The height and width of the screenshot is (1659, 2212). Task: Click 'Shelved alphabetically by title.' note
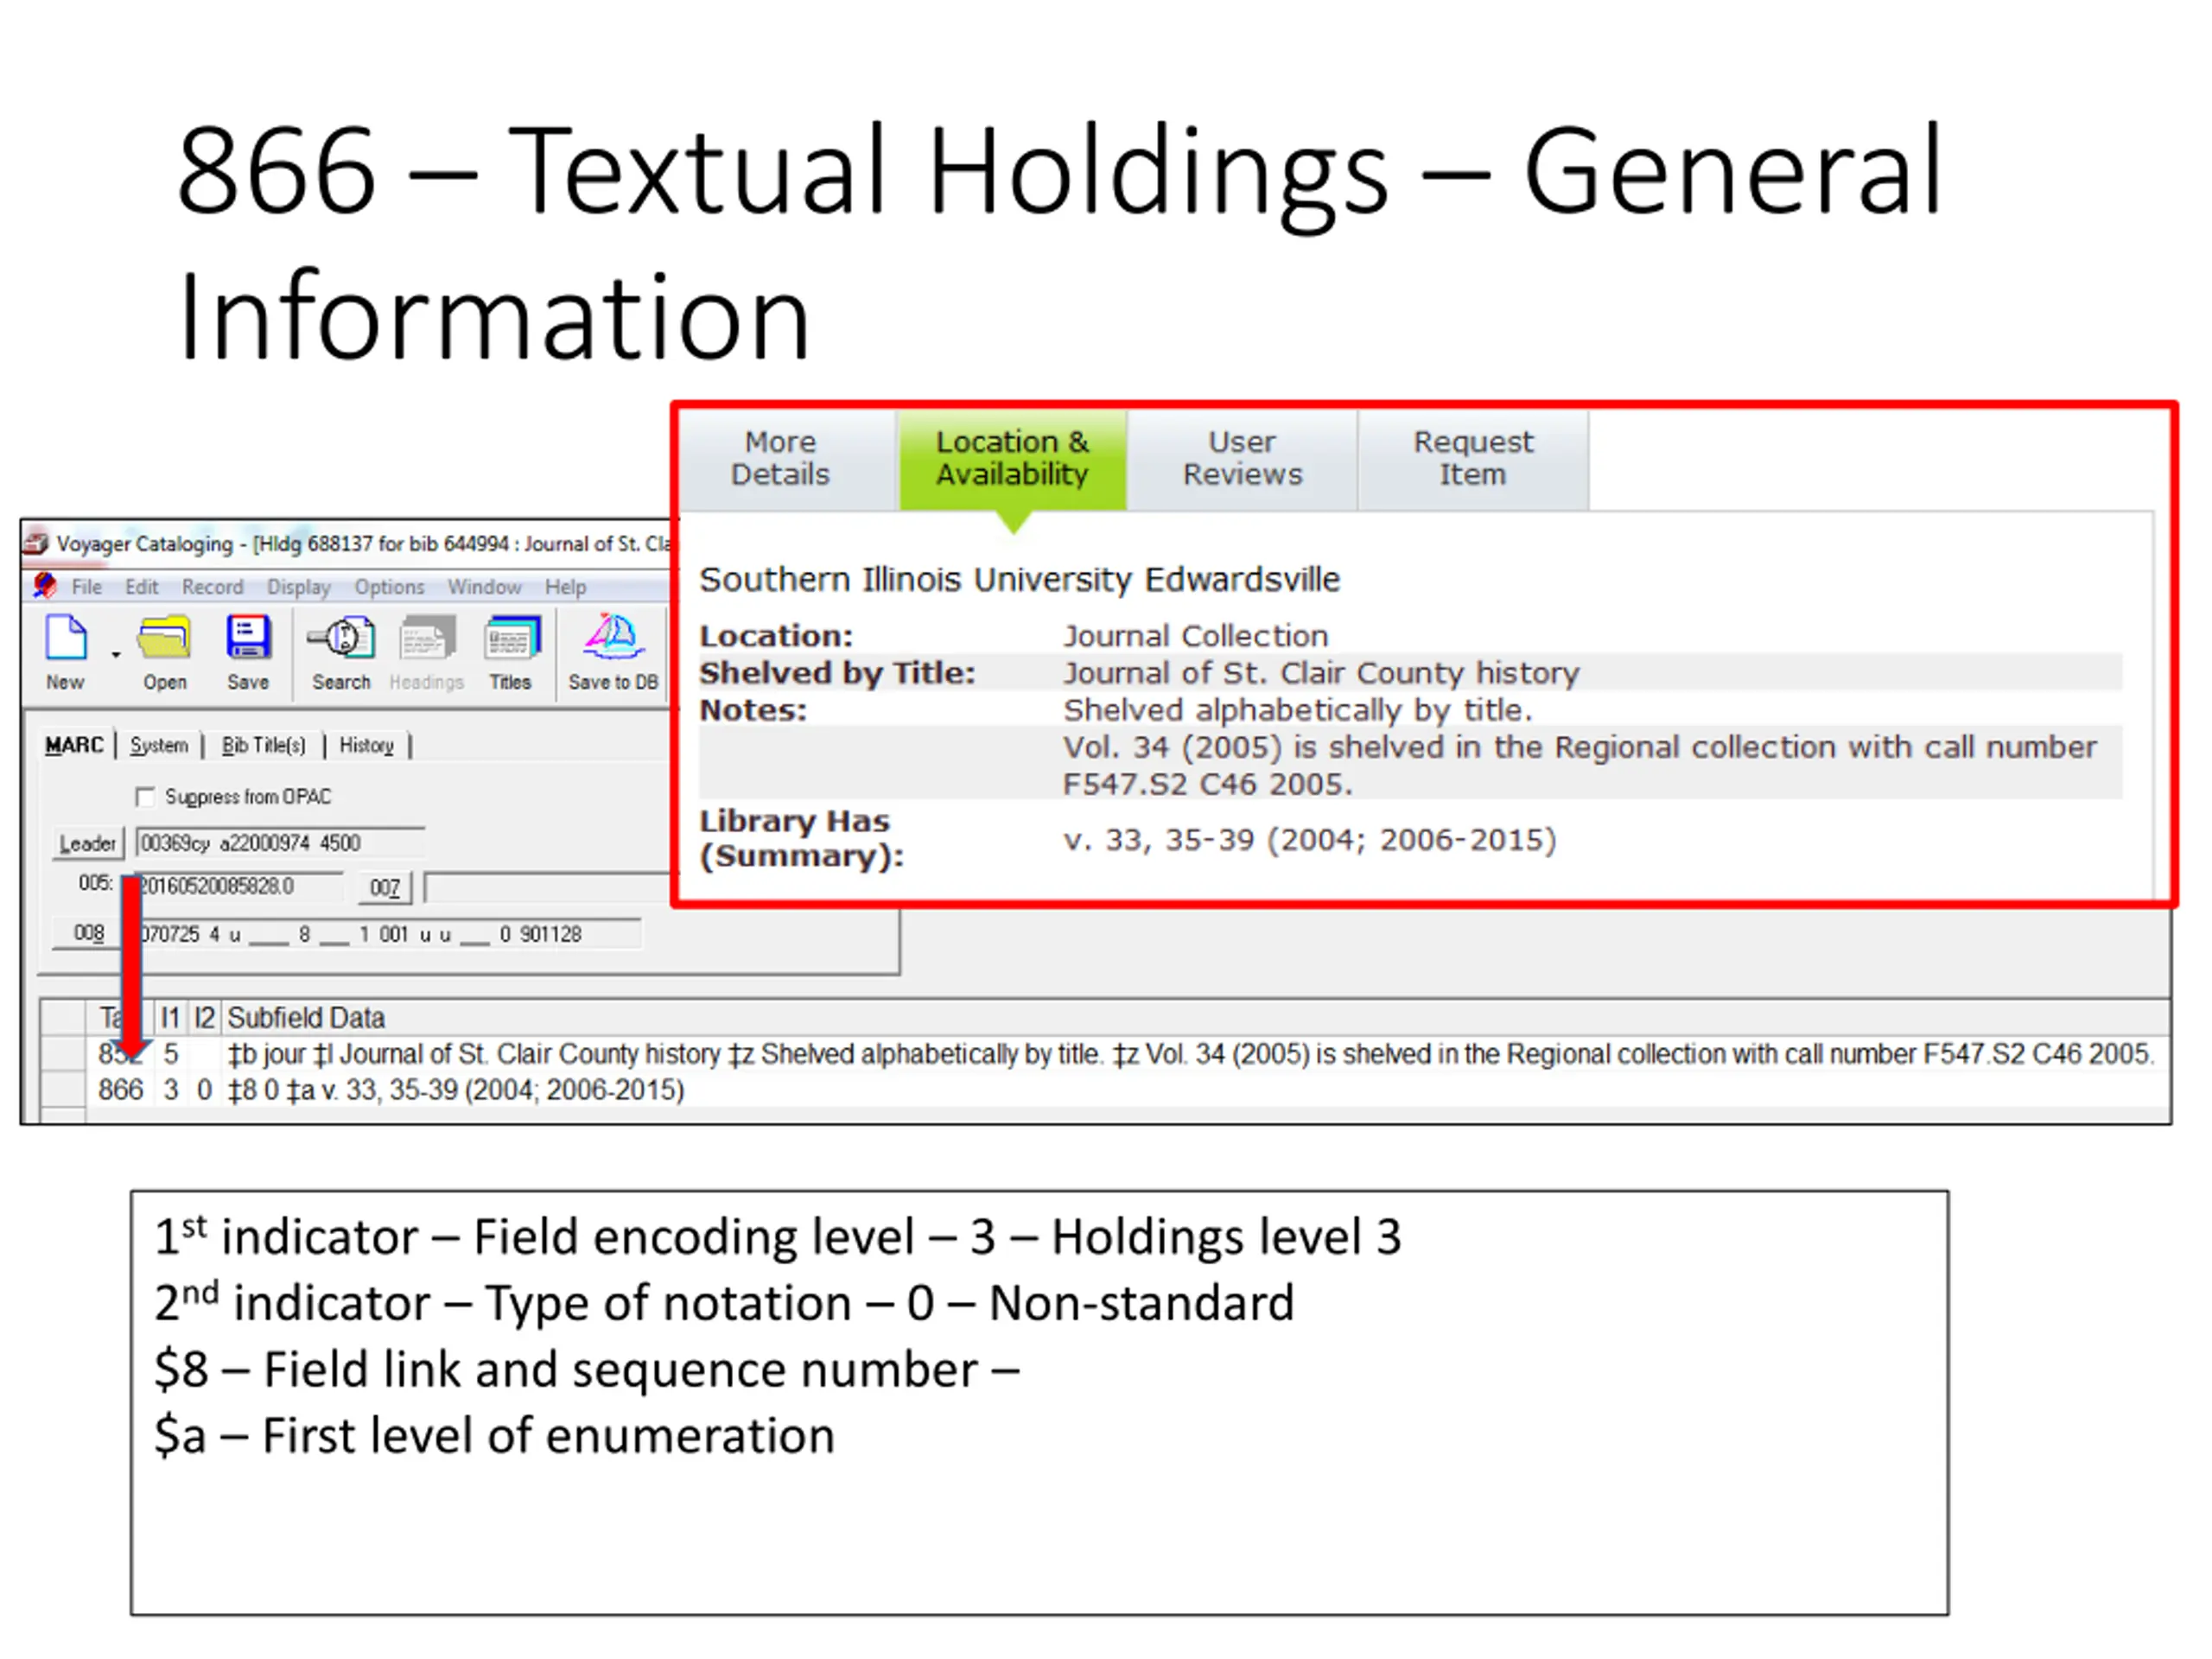[1297, 710]
